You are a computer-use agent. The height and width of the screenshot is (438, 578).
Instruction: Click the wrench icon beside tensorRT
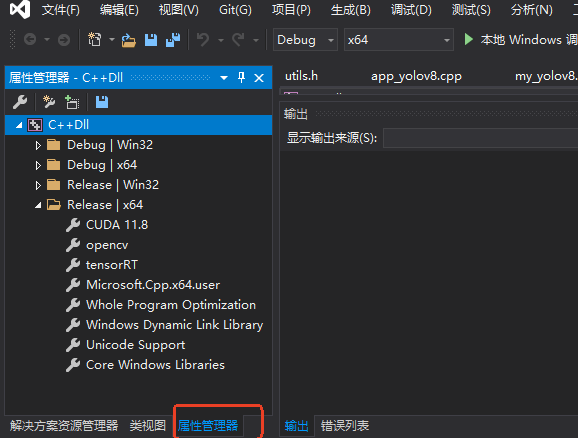pos(73,265)
